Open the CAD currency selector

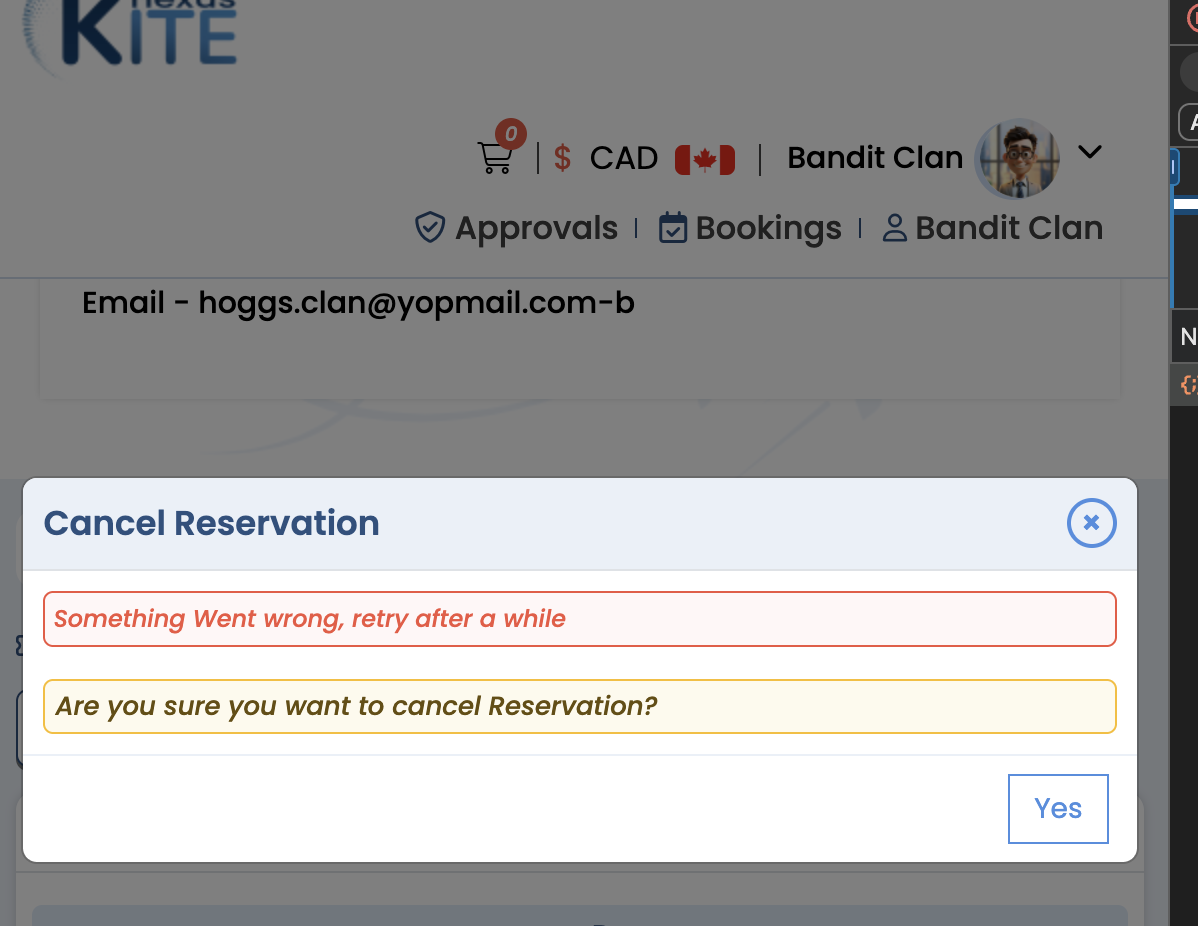(623, 159)
